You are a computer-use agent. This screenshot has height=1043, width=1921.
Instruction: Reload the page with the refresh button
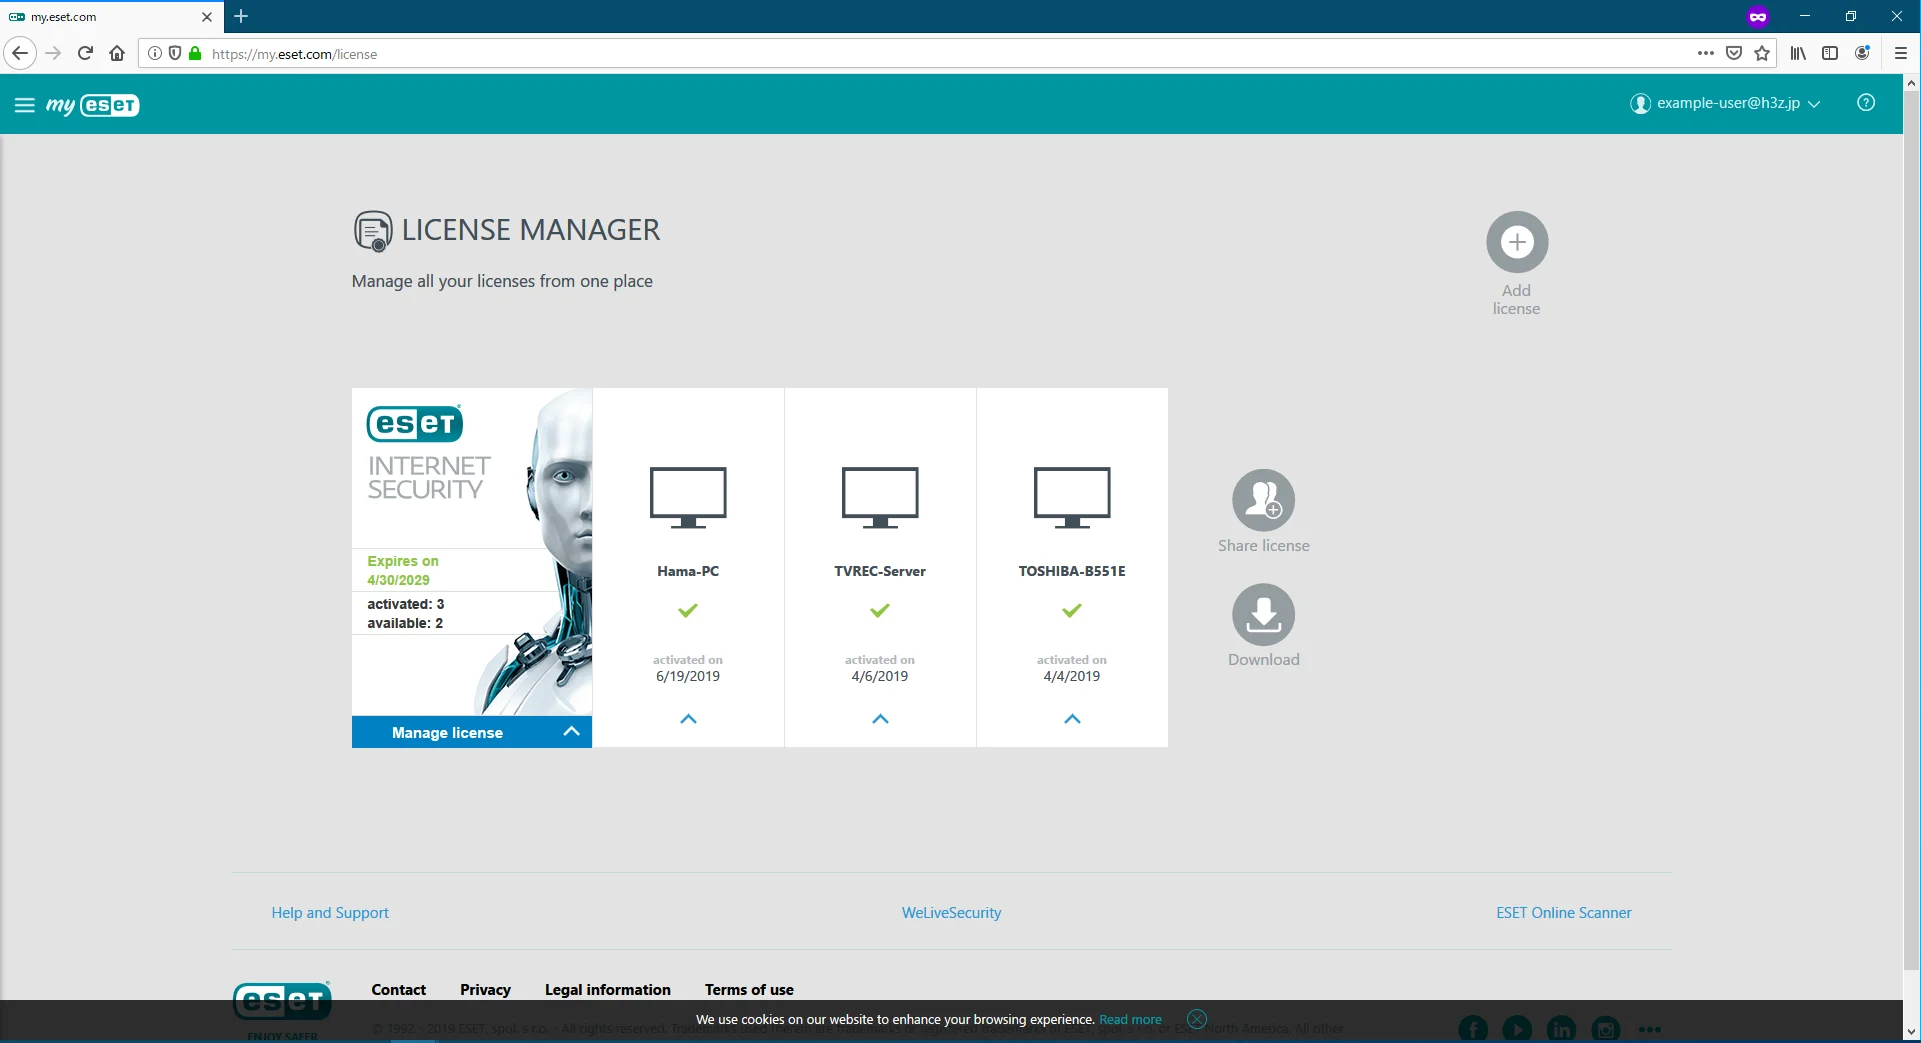point(85,54)
